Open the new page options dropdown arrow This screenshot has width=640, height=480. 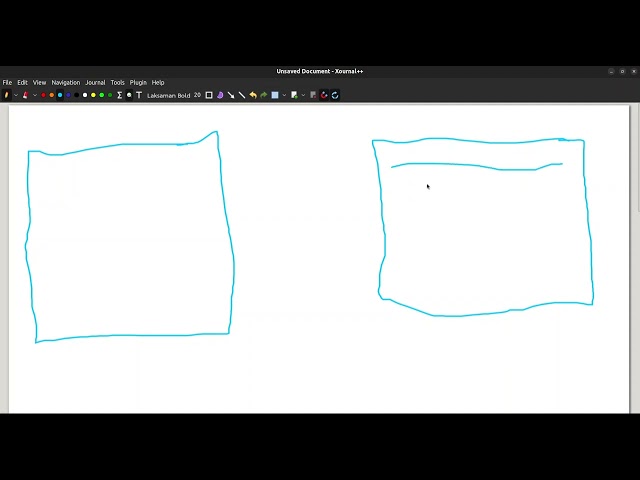coord(303,95)
